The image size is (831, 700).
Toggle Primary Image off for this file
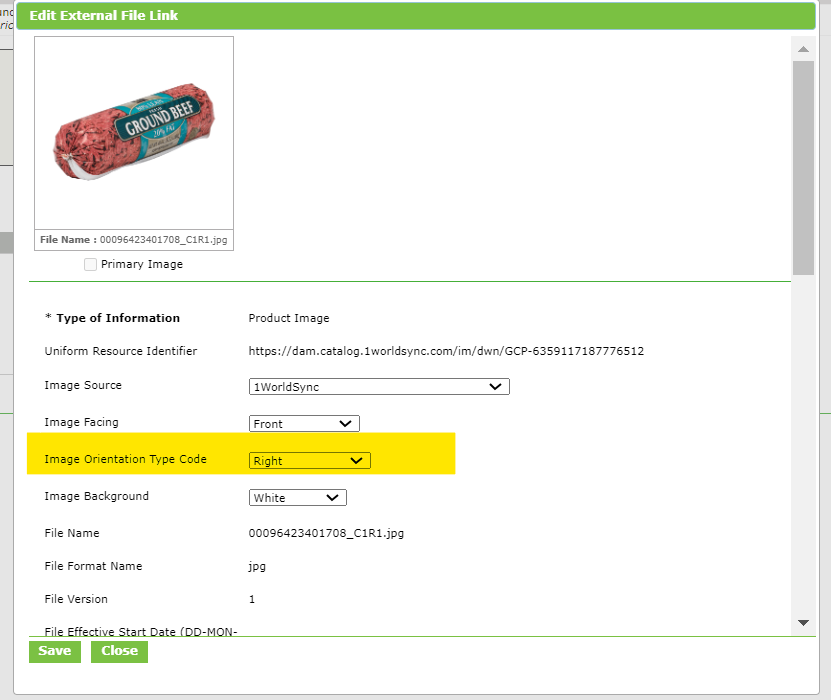[90, 264]
